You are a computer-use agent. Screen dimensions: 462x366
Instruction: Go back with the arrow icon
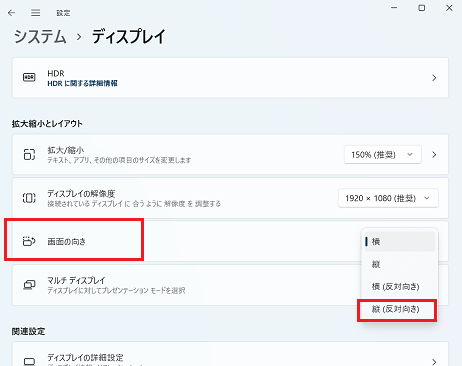12,13
